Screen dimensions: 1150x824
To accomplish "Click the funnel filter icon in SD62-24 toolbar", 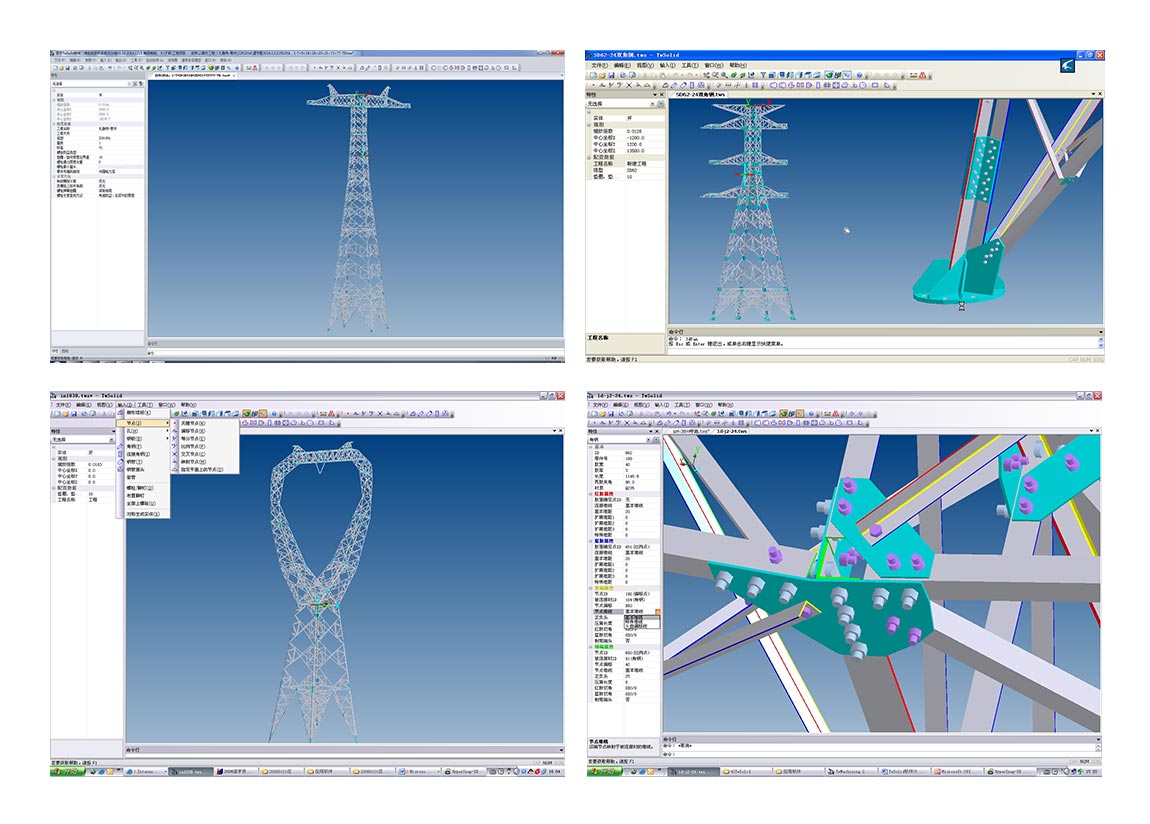I will point(762,75).
